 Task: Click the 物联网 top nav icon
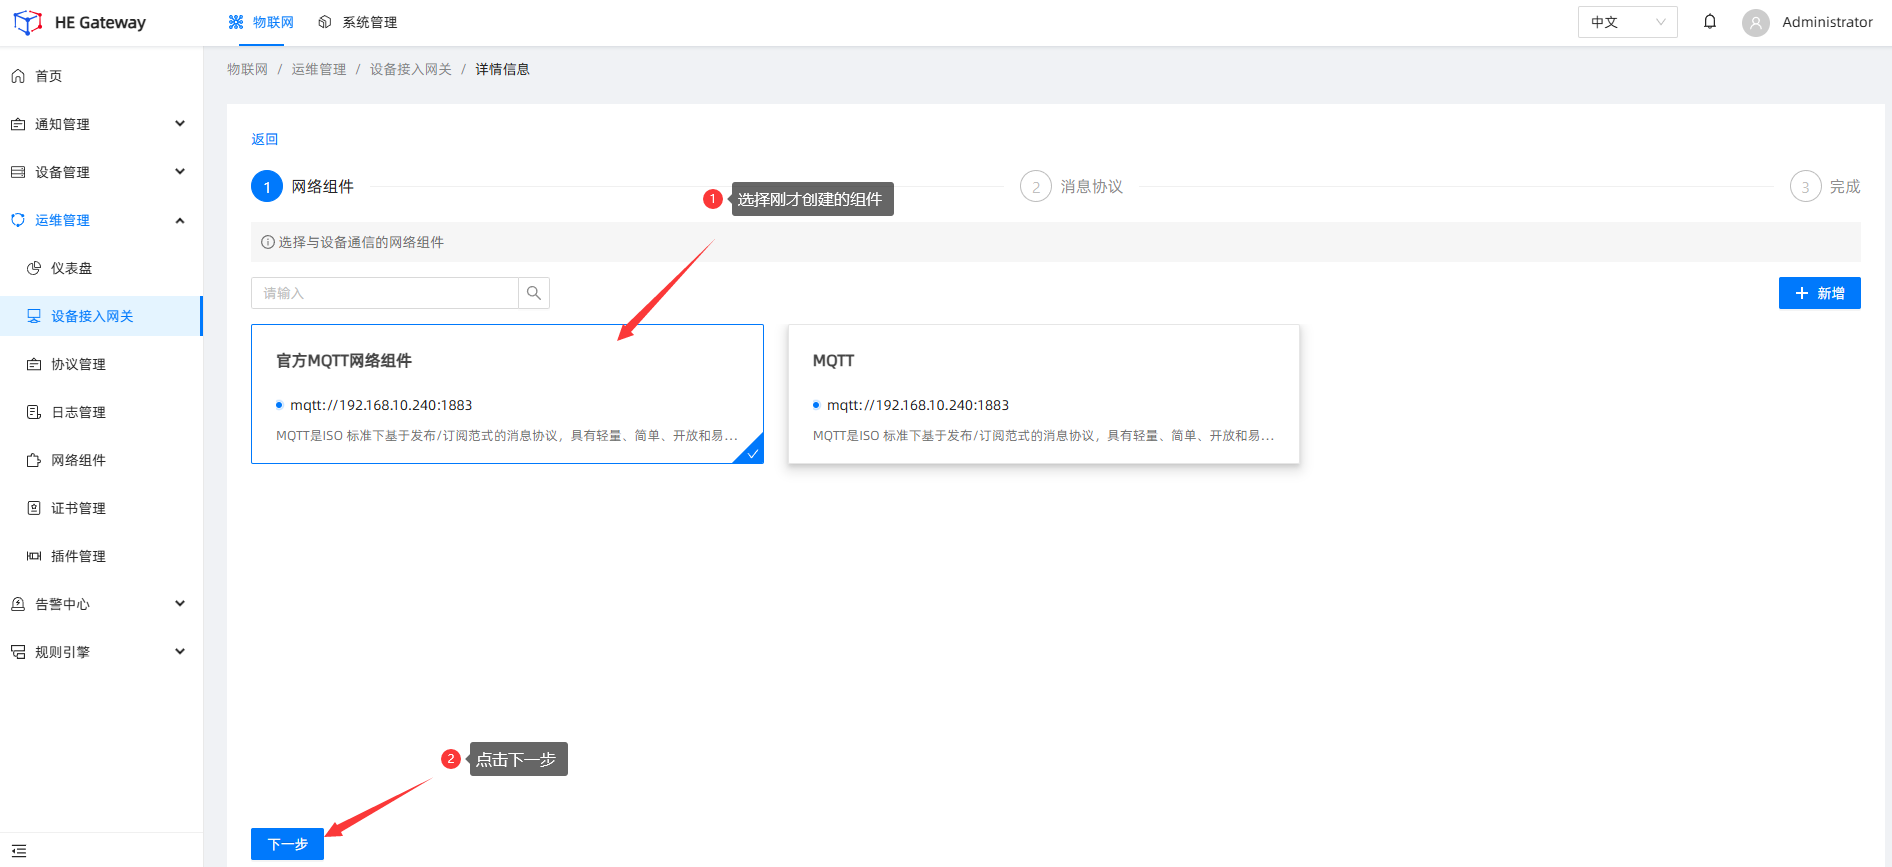point(236,22)
